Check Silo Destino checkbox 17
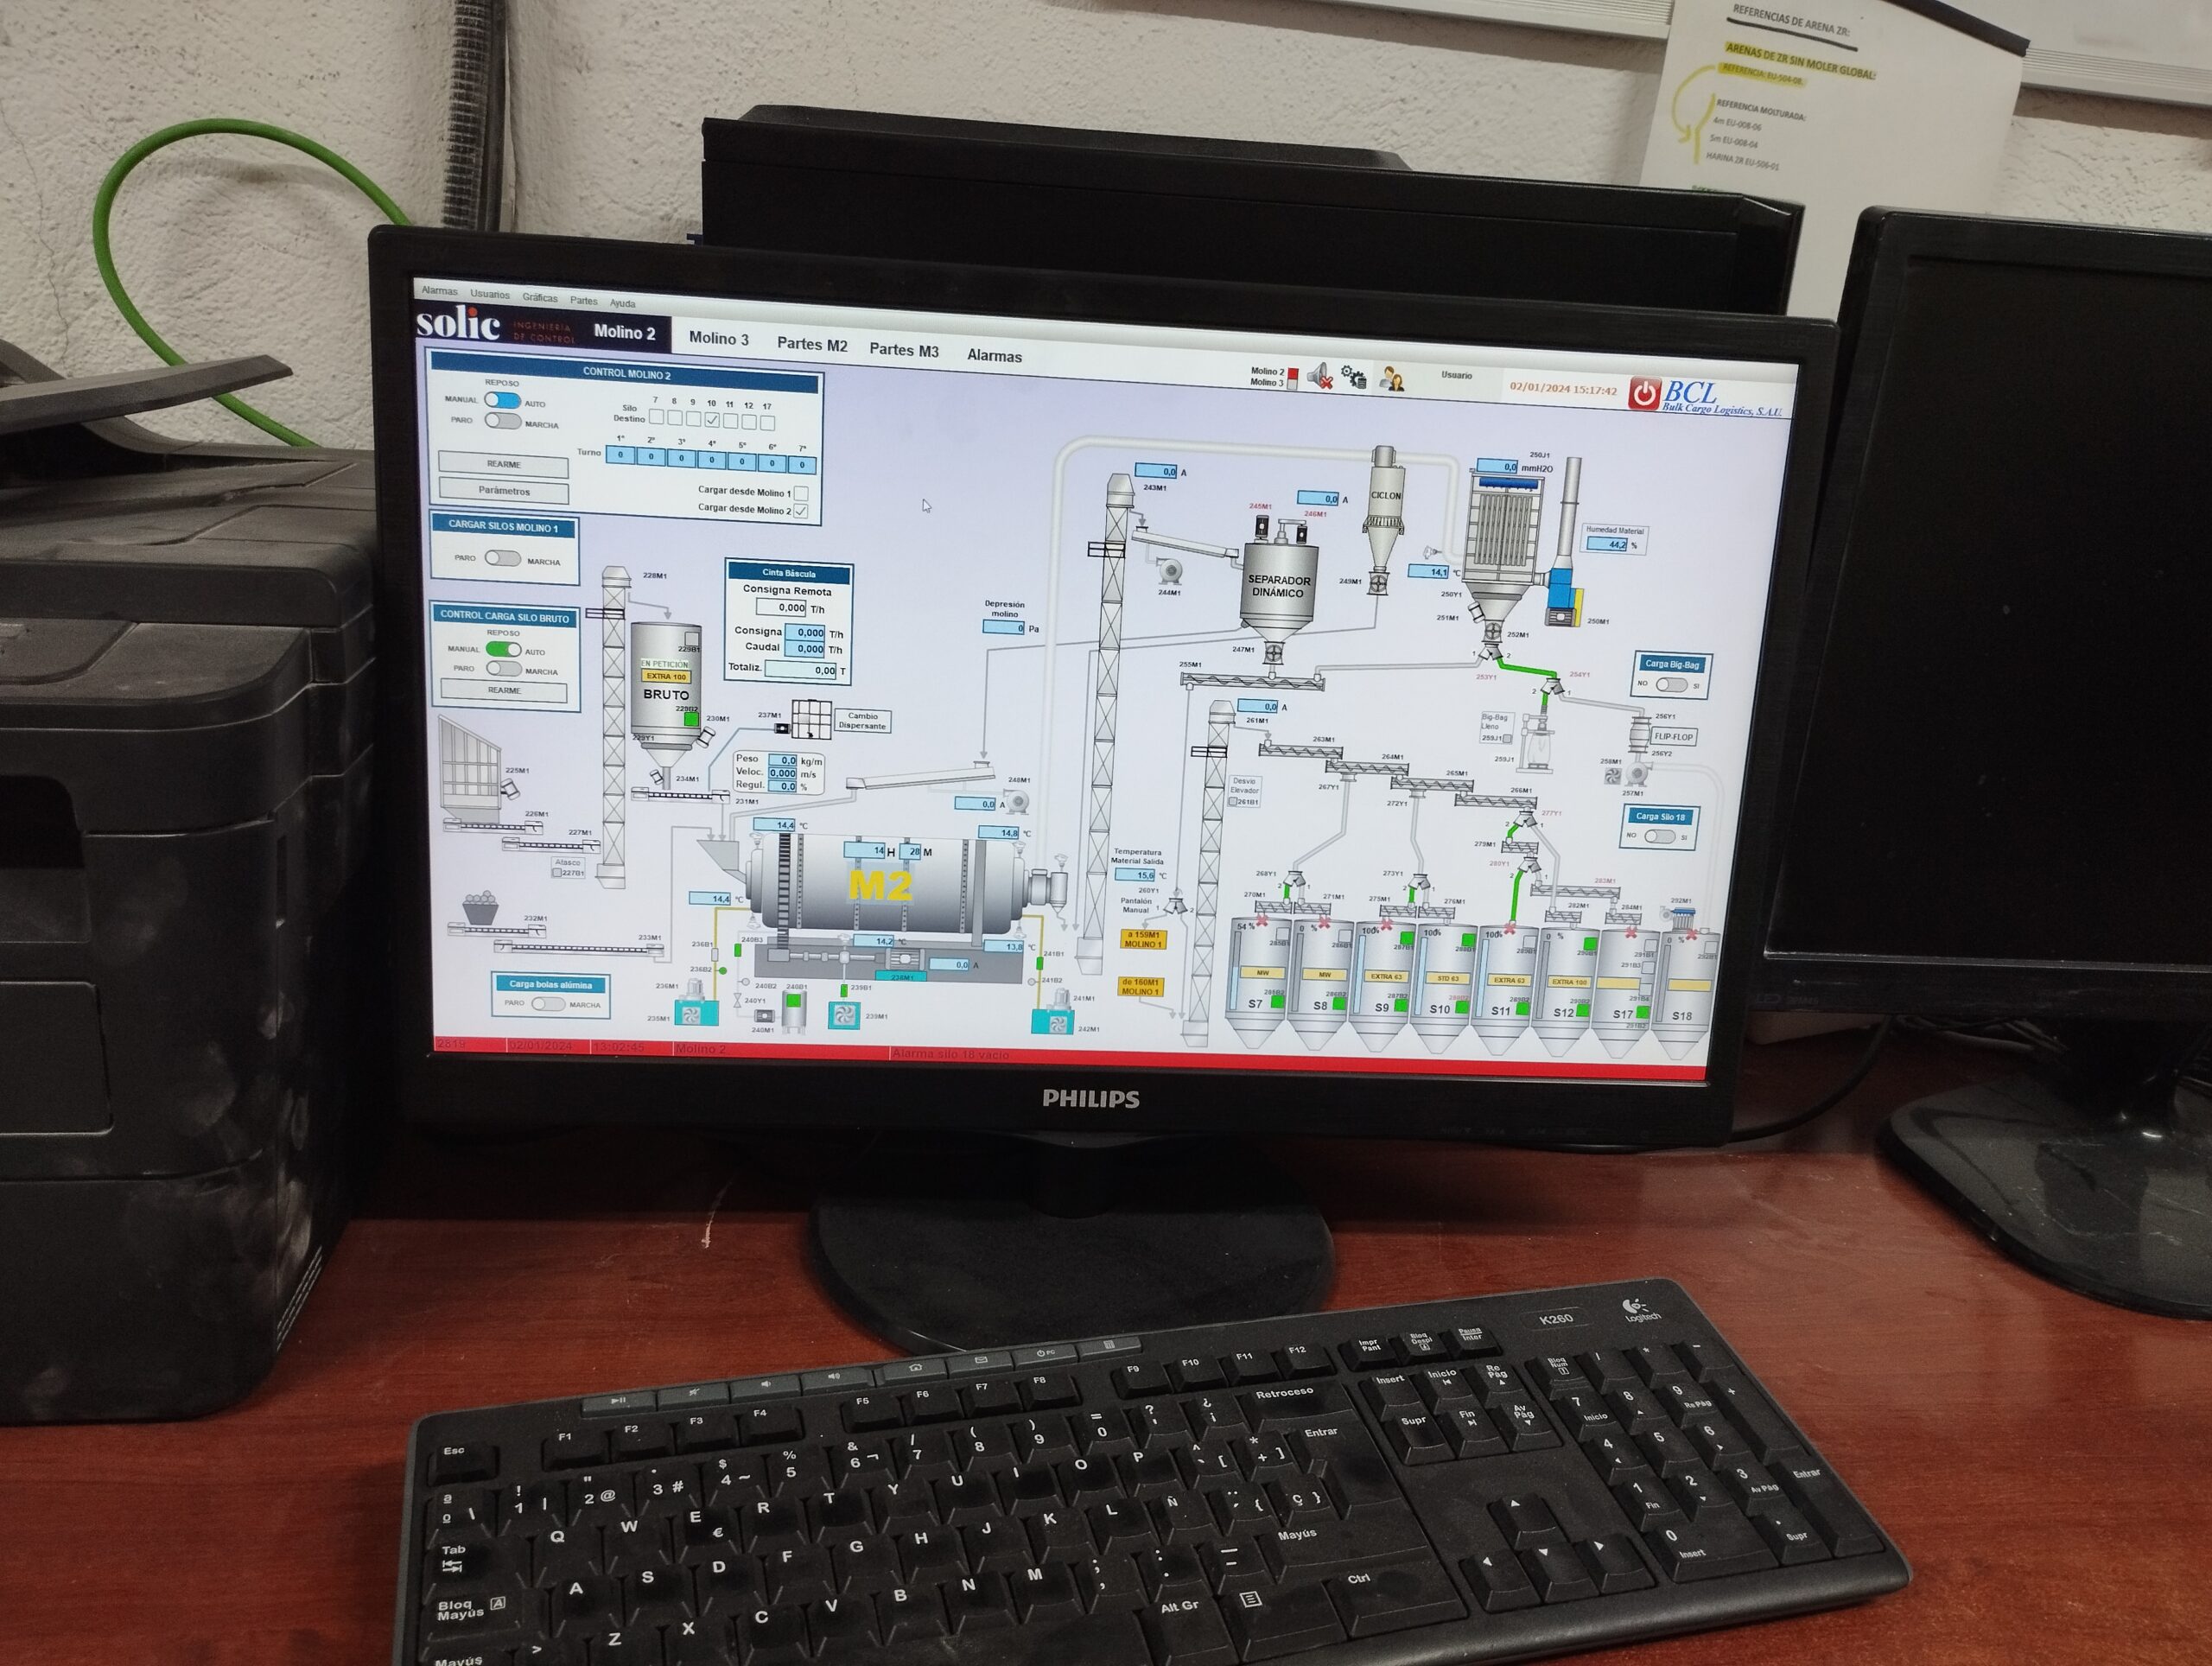Screen dimensions: 2212x1666 pyautogui.click(x=767, y=423)
